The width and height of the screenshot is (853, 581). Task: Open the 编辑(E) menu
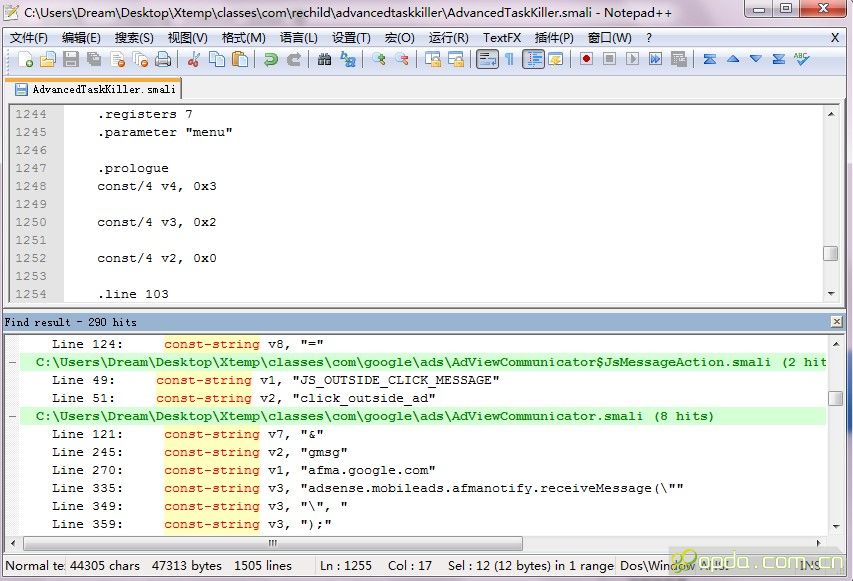[81, 38]
